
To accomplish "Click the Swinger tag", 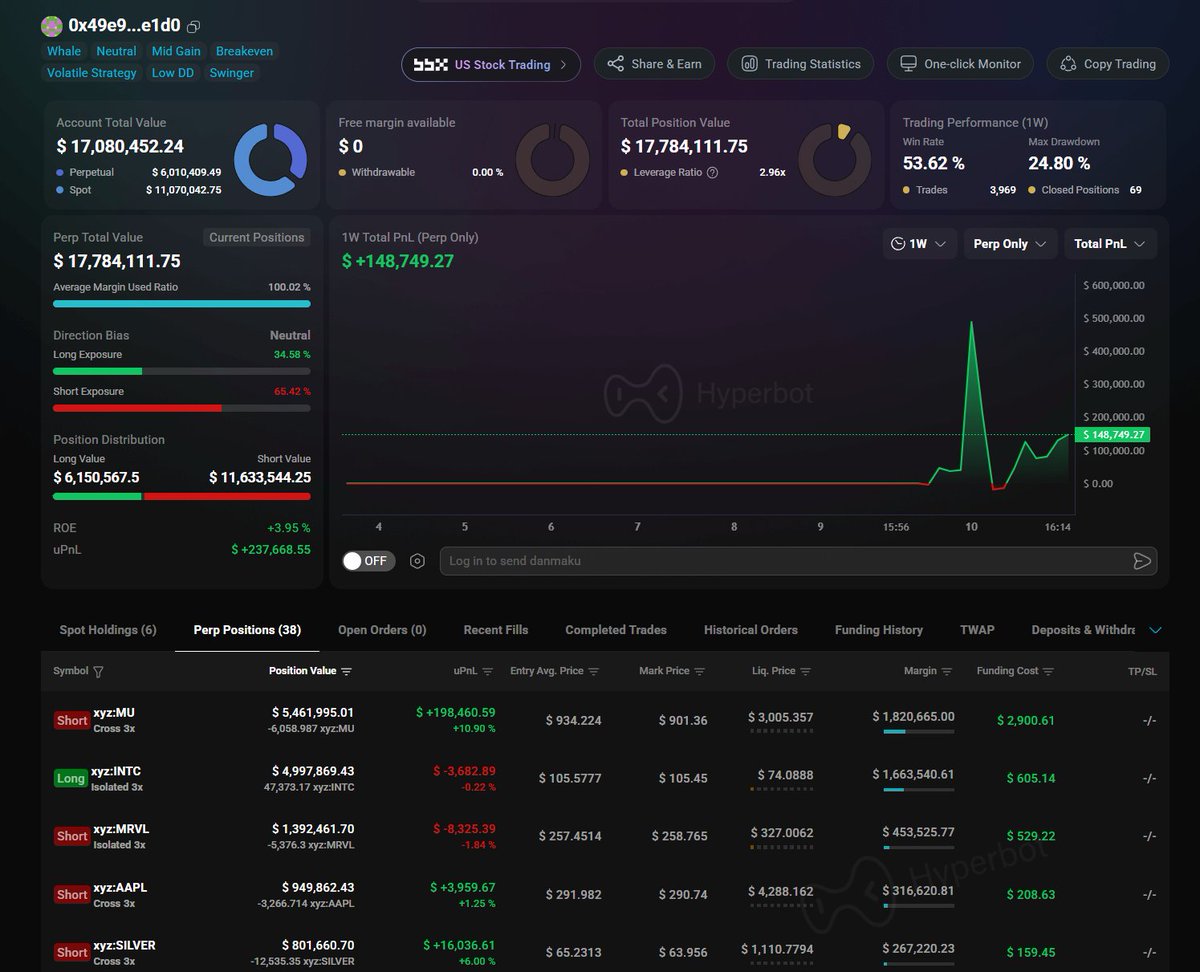I will 232,73.
